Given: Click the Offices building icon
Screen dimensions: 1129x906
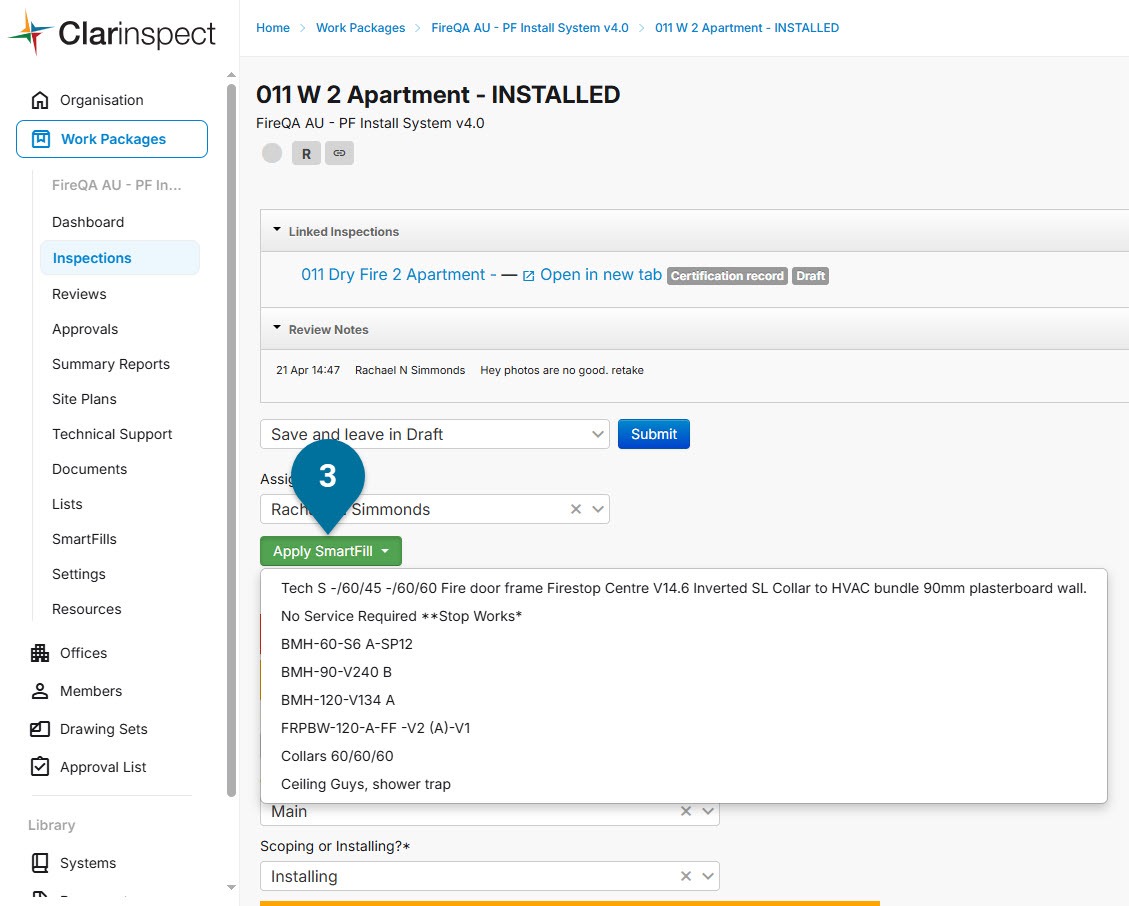Looking at the screenshot, I should coord(40,653).
